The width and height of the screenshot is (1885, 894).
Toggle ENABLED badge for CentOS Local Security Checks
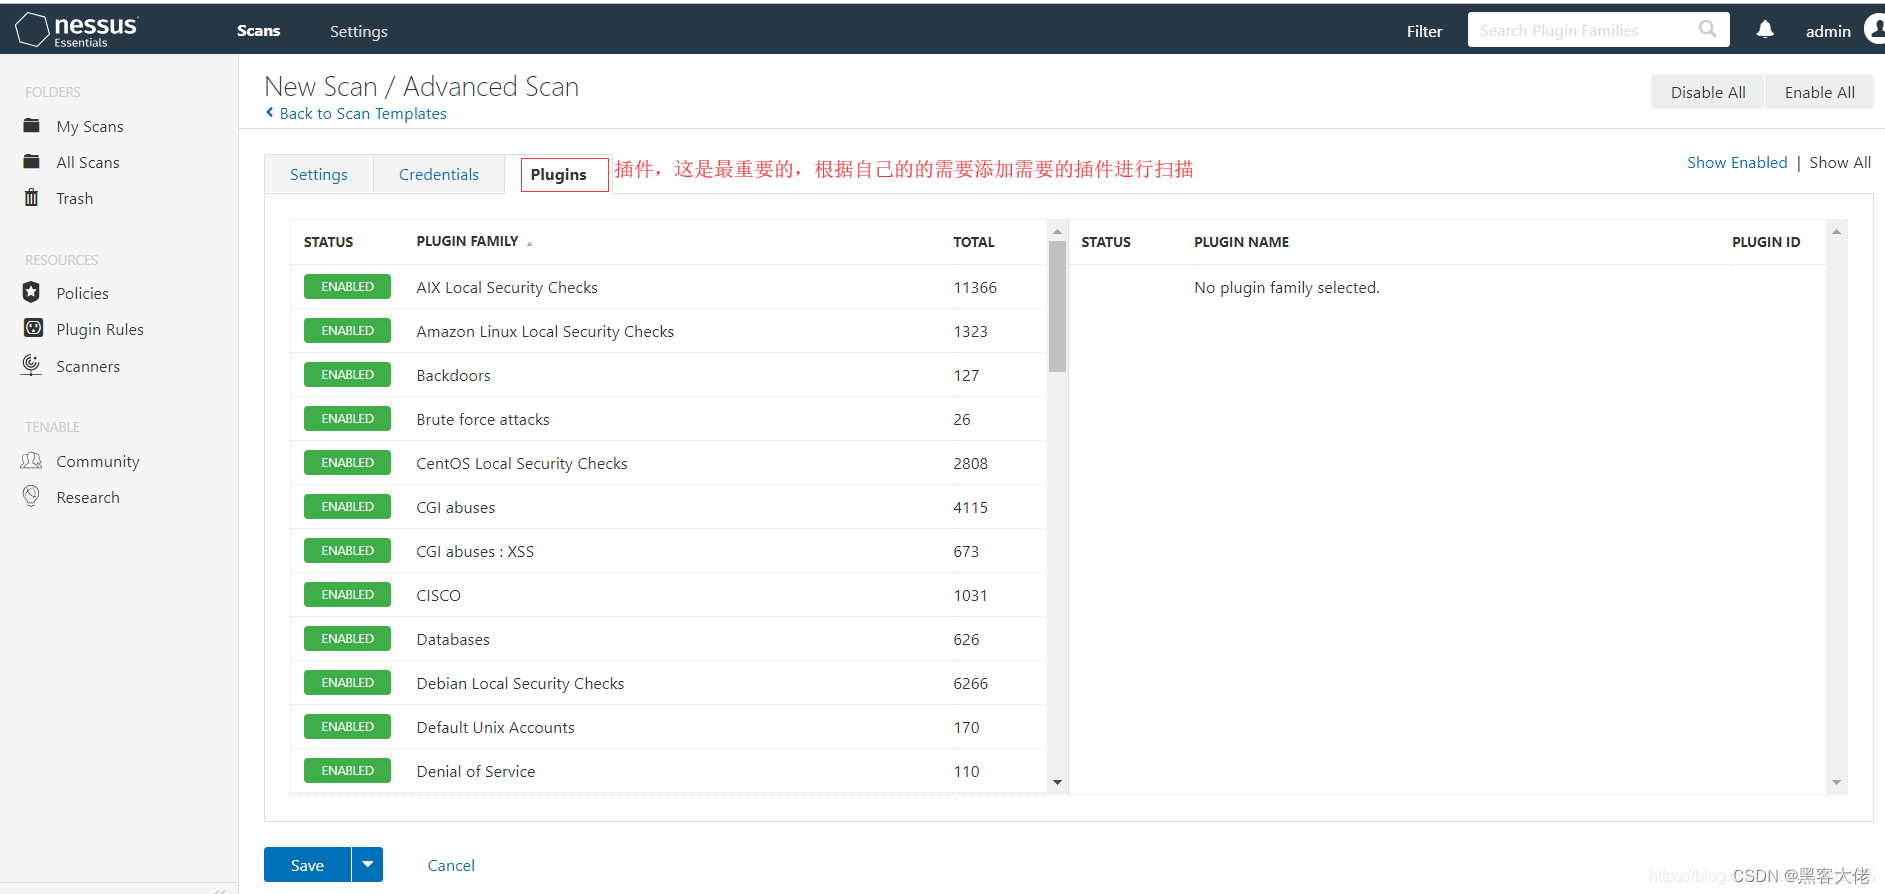347,463
